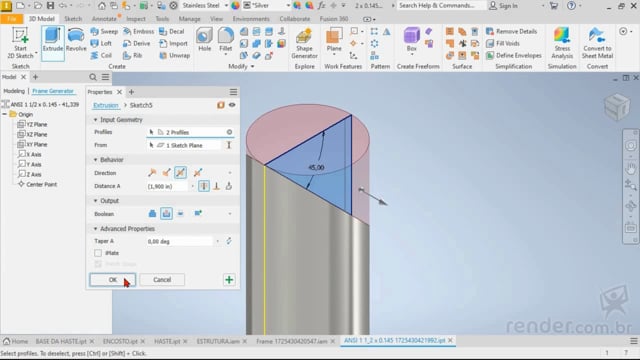
Task: Switch to Frame Generator browser link
Action: tap(53, 91)
